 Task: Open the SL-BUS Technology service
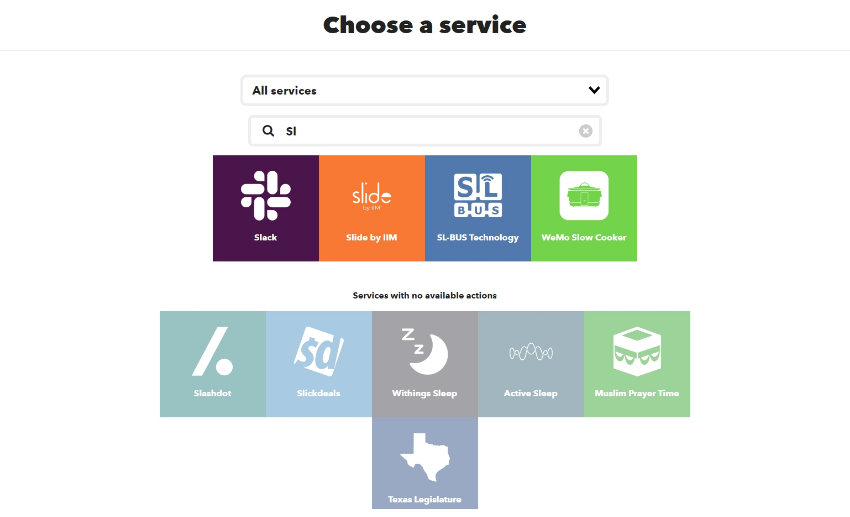point(478,208)
